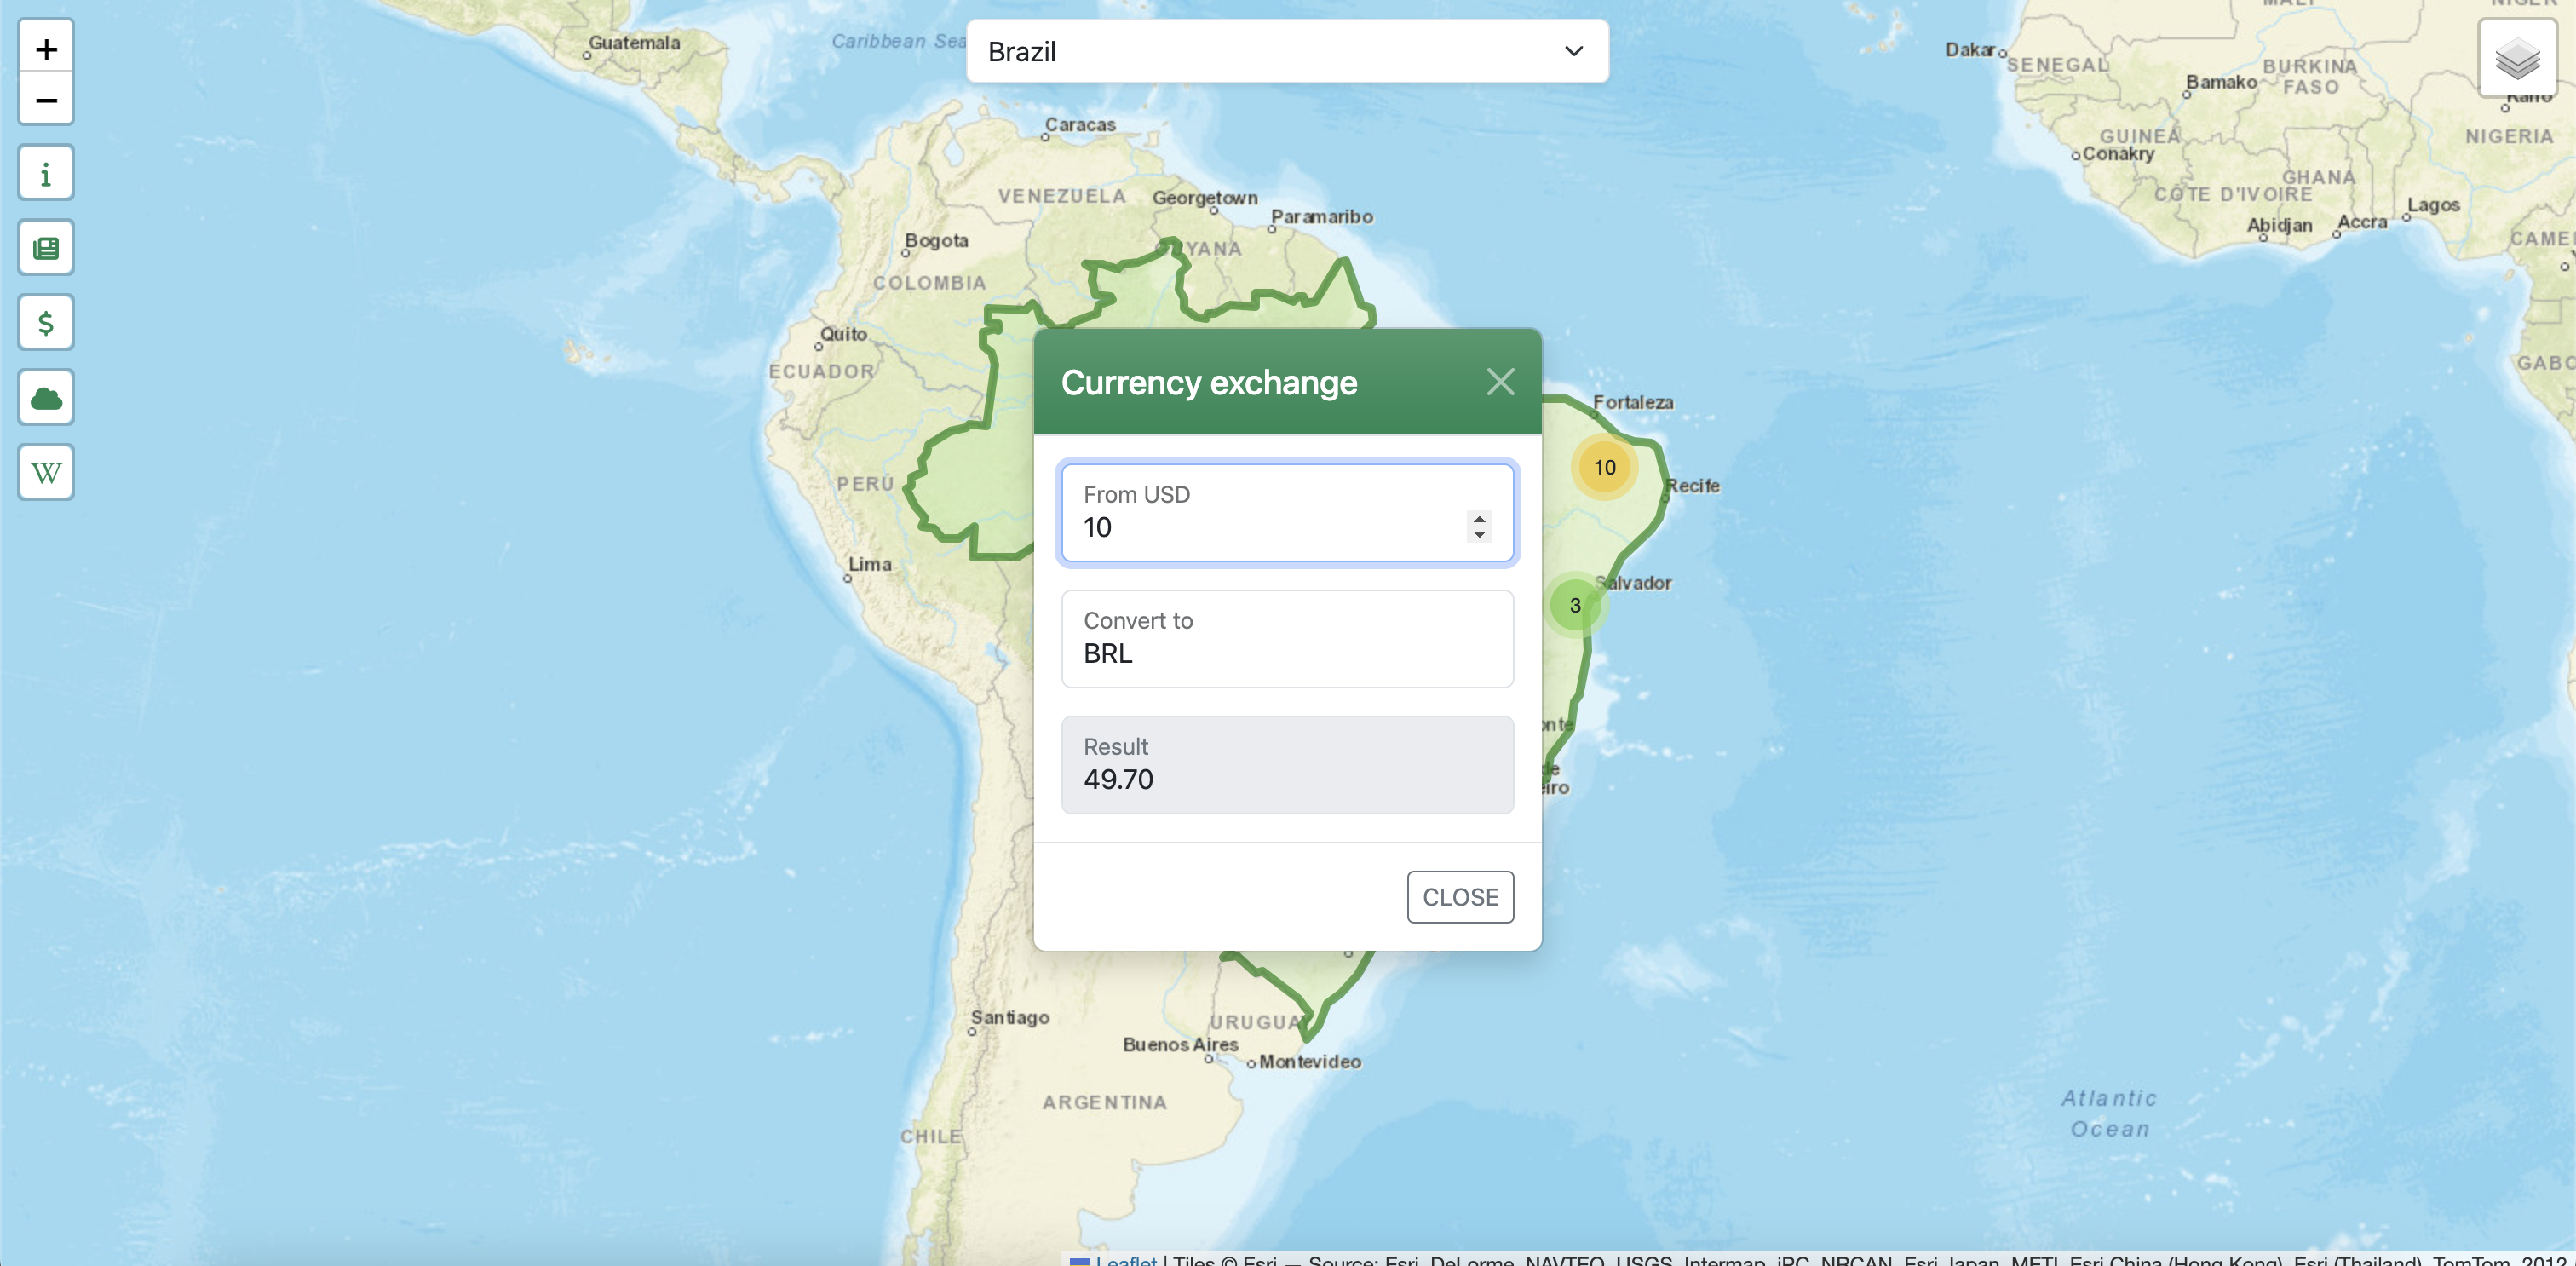Open the news articles panel
This screenshot has height=1266, width=2576.
point(46,248)
